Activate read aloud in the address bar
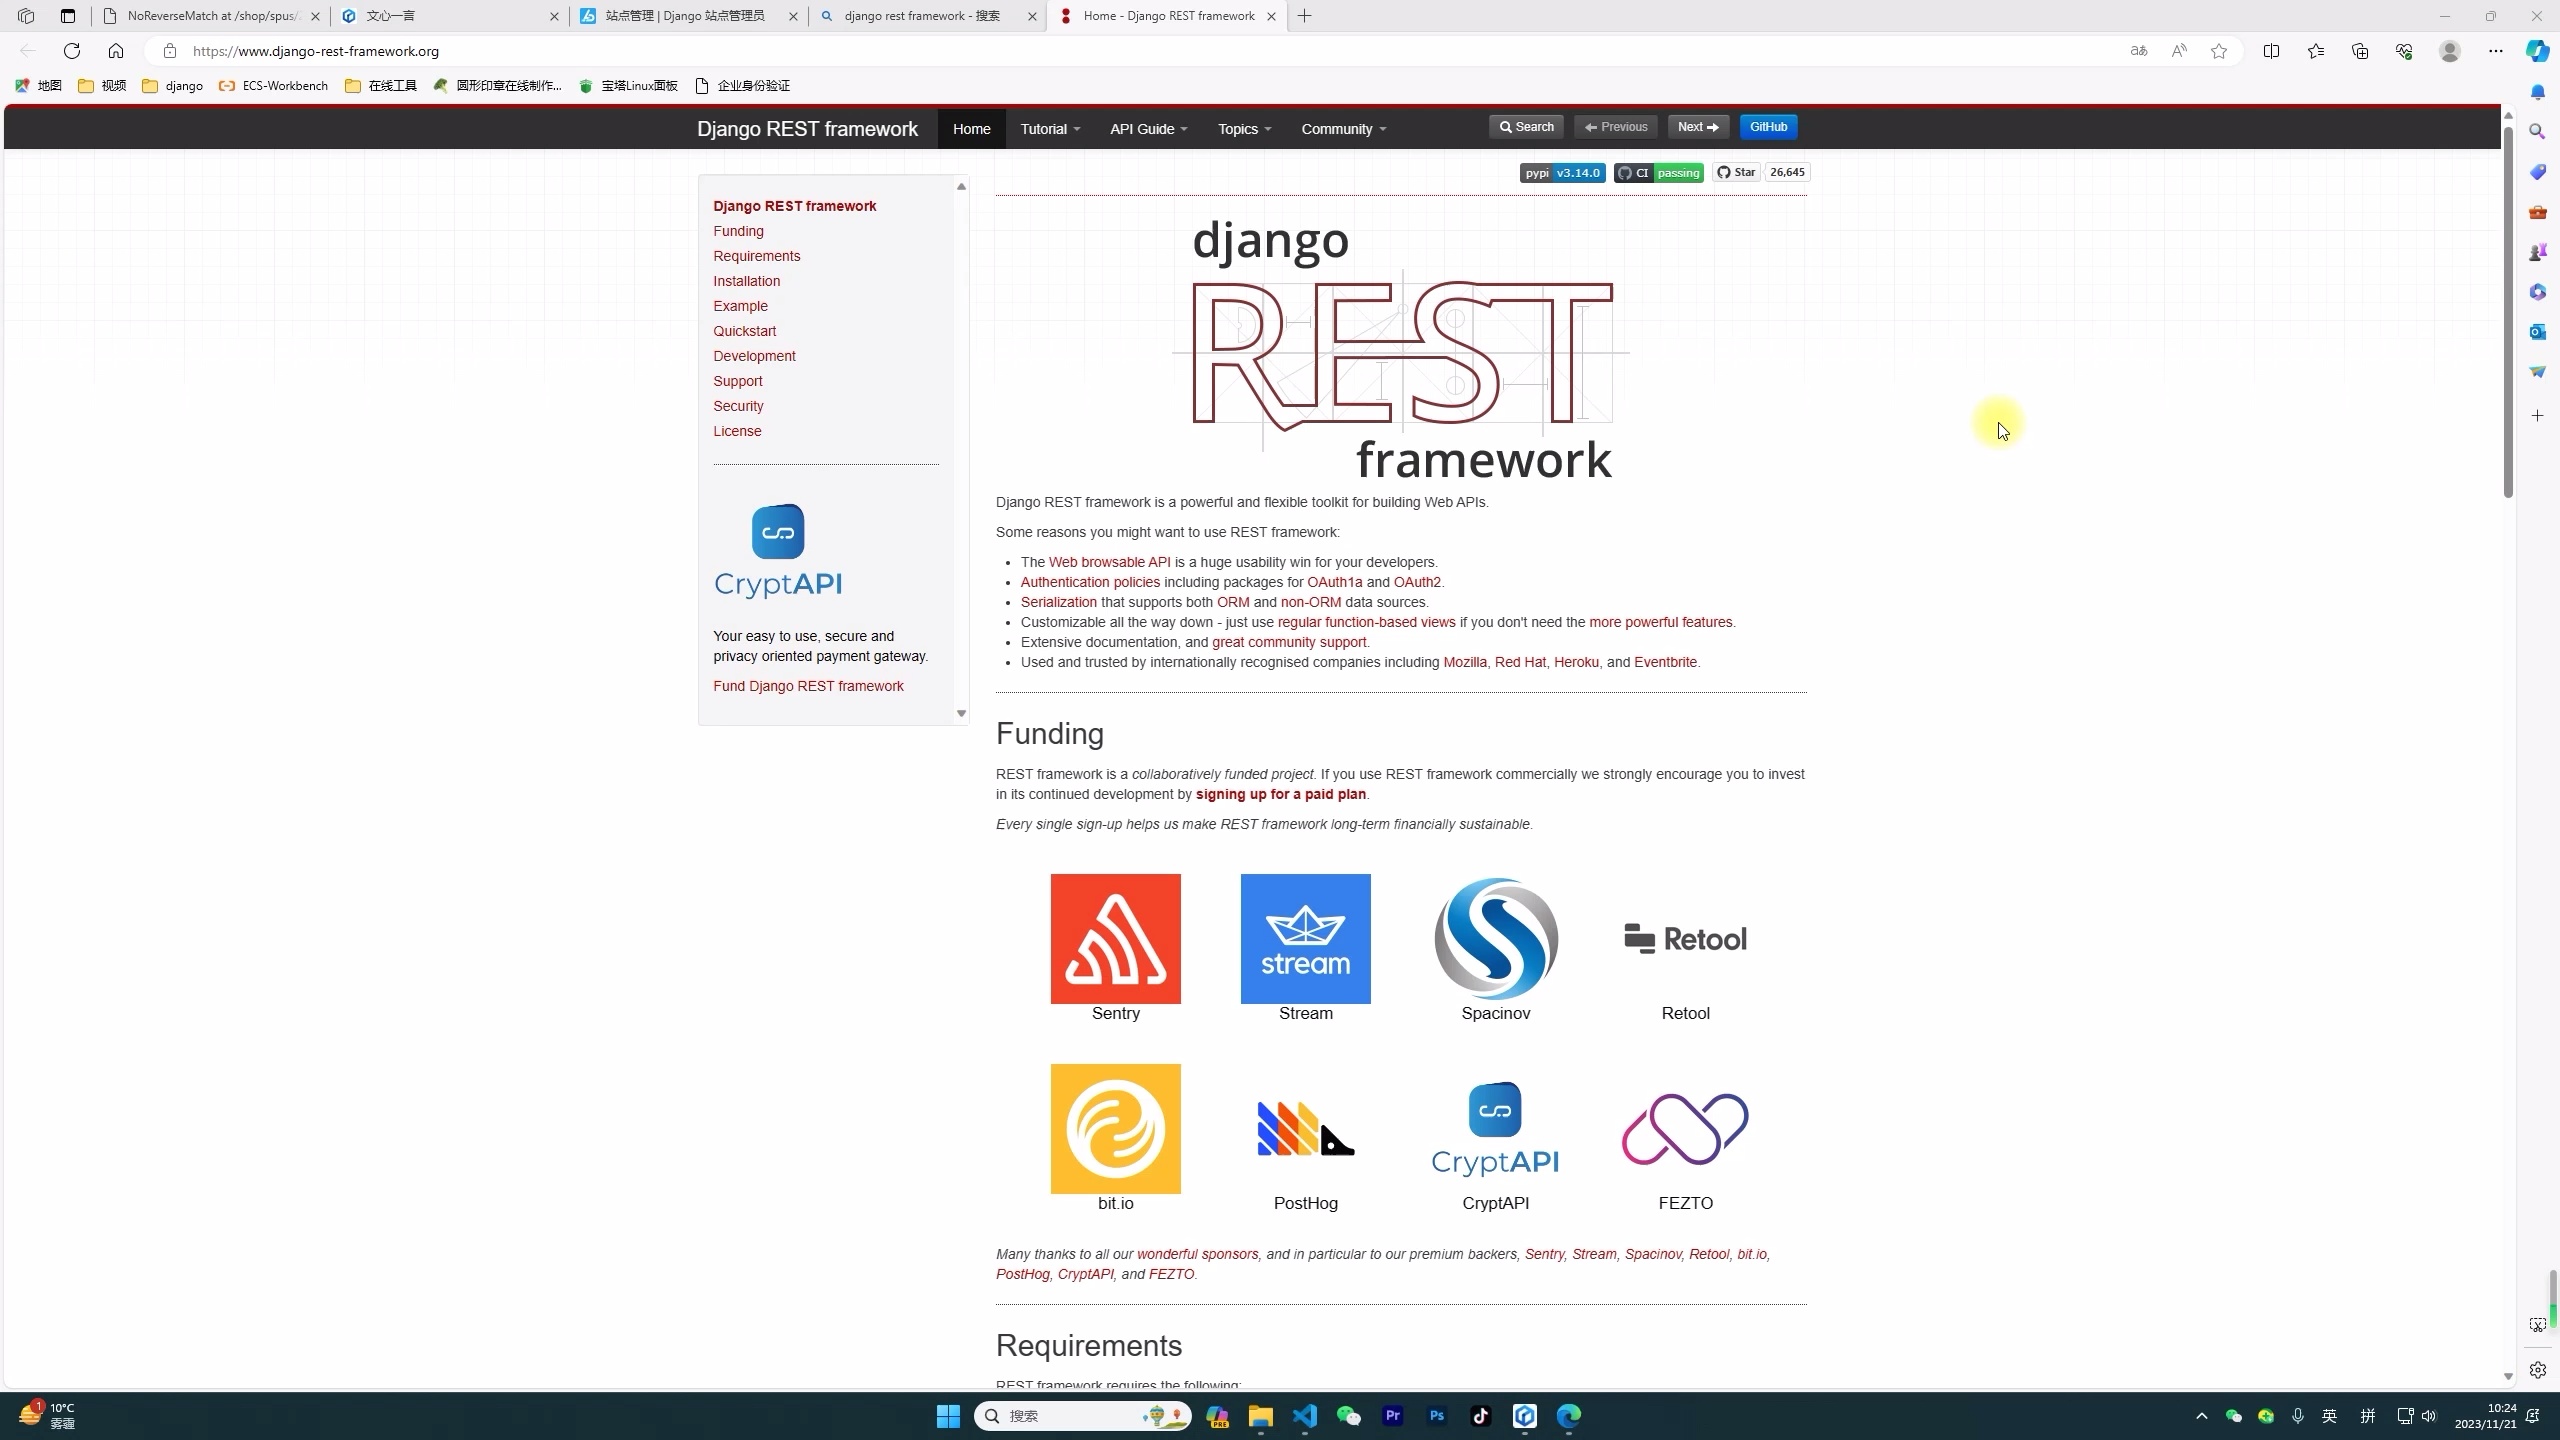Screen dimensions: 2560x1440 click(2179, 51)
